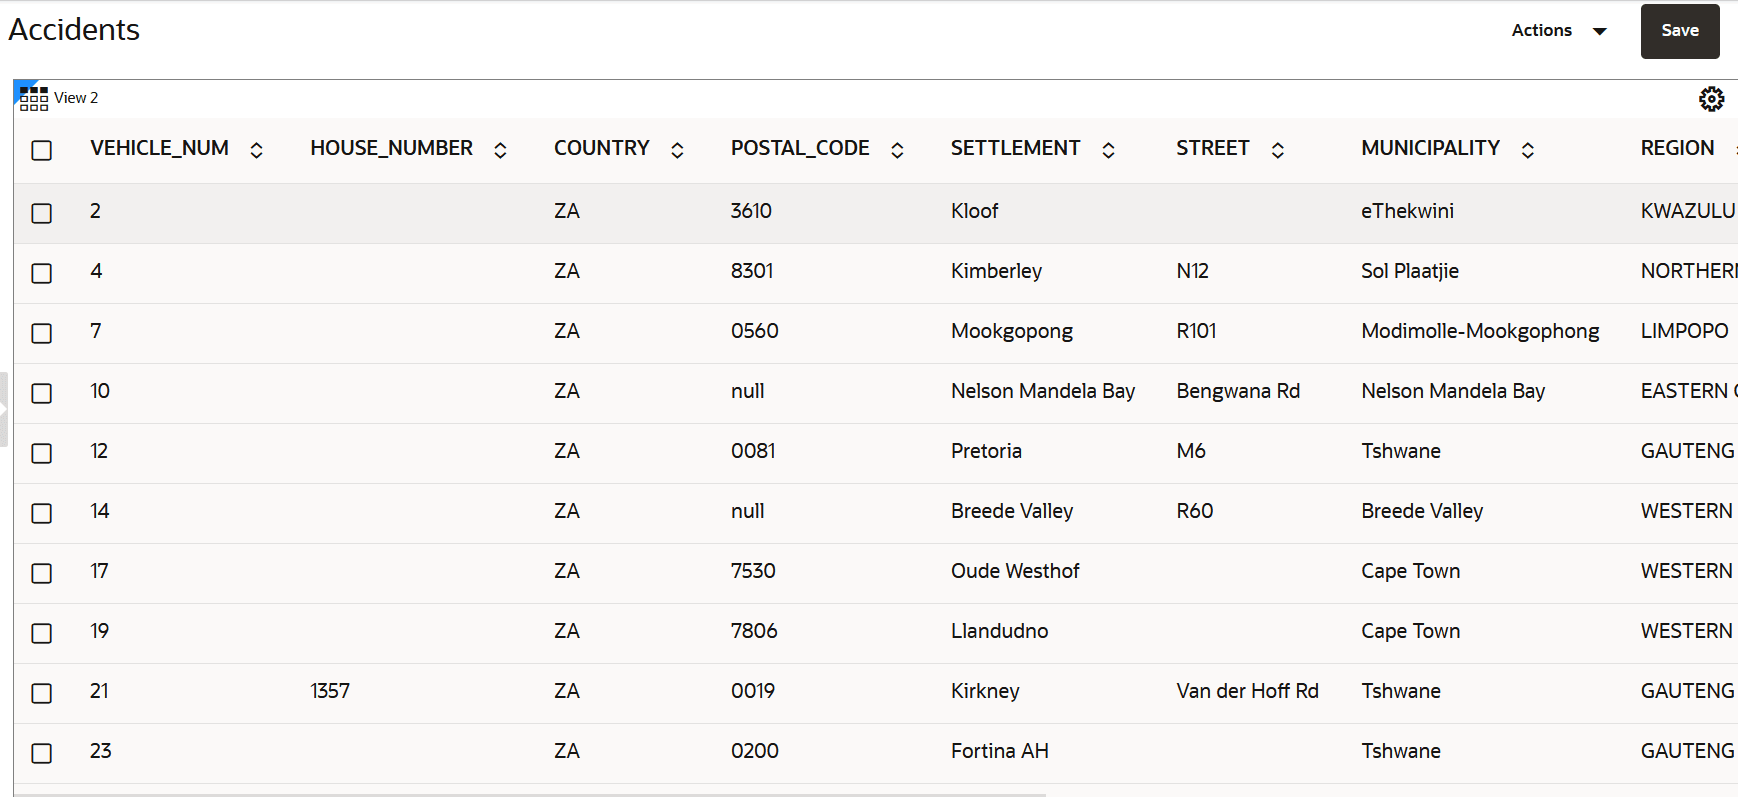Click the horizontal scrollbar at table bottom
1738x797 pixels.
click(530, 795)
